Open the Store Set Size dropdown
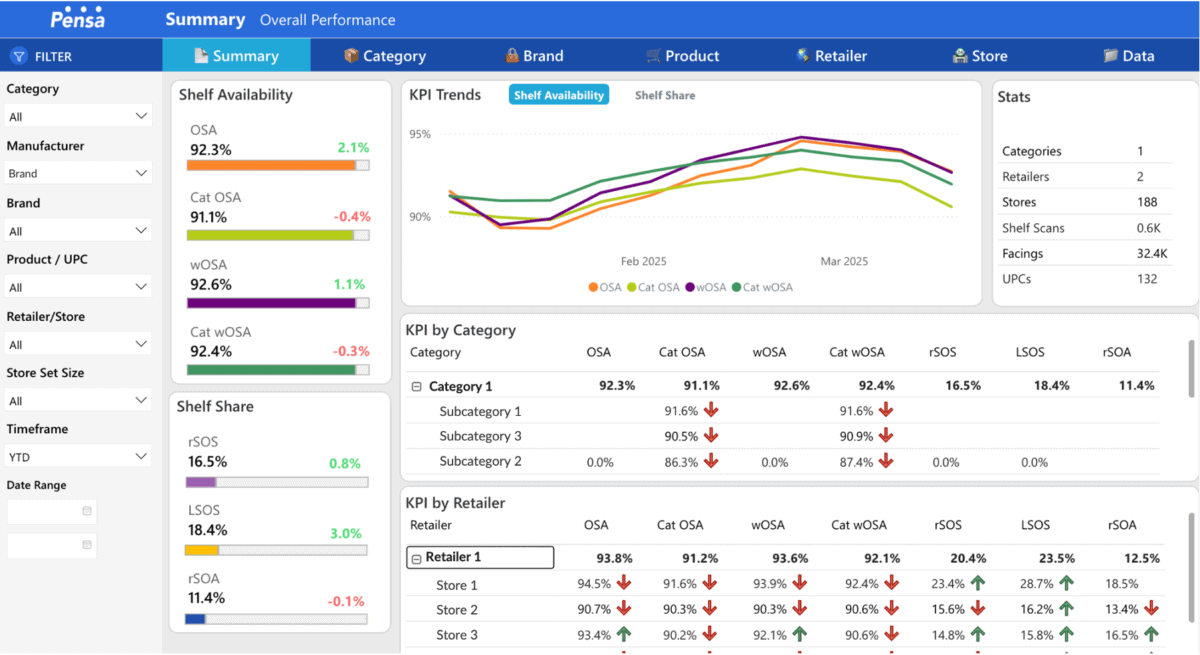This screenshot has height=655, width=1200. 79,401
